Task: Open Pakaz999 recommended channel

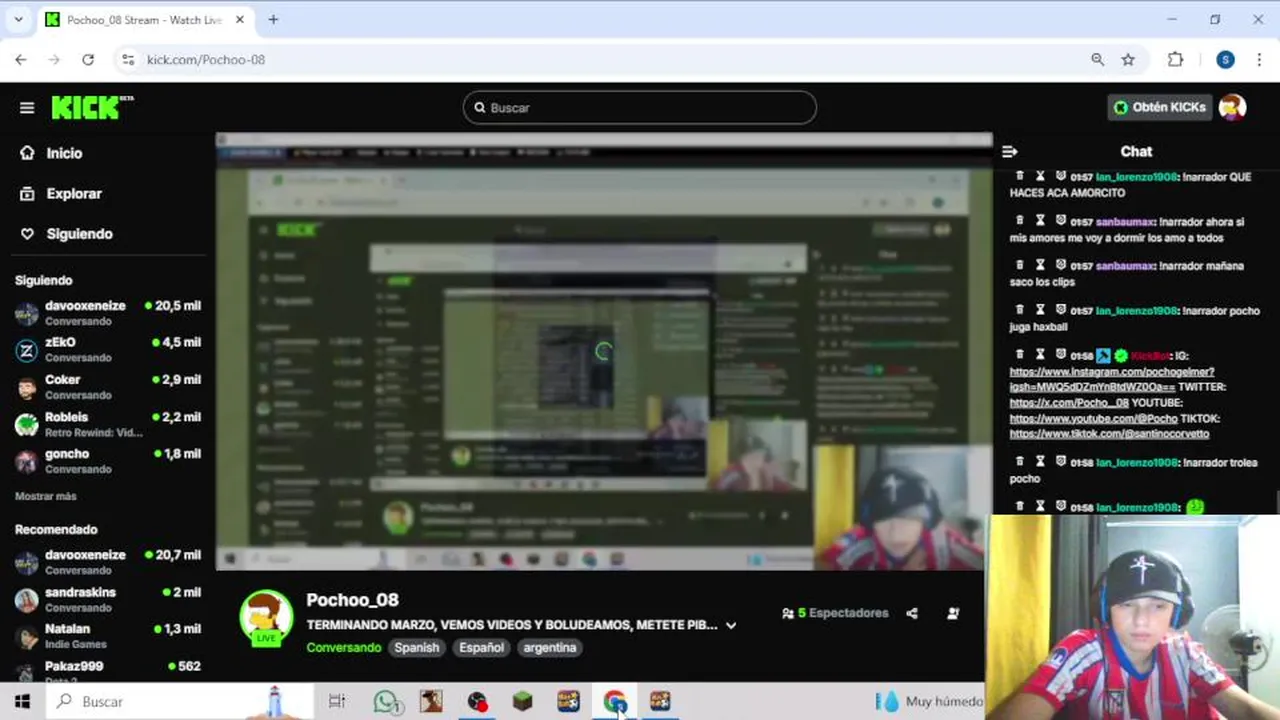Action: 108,670
